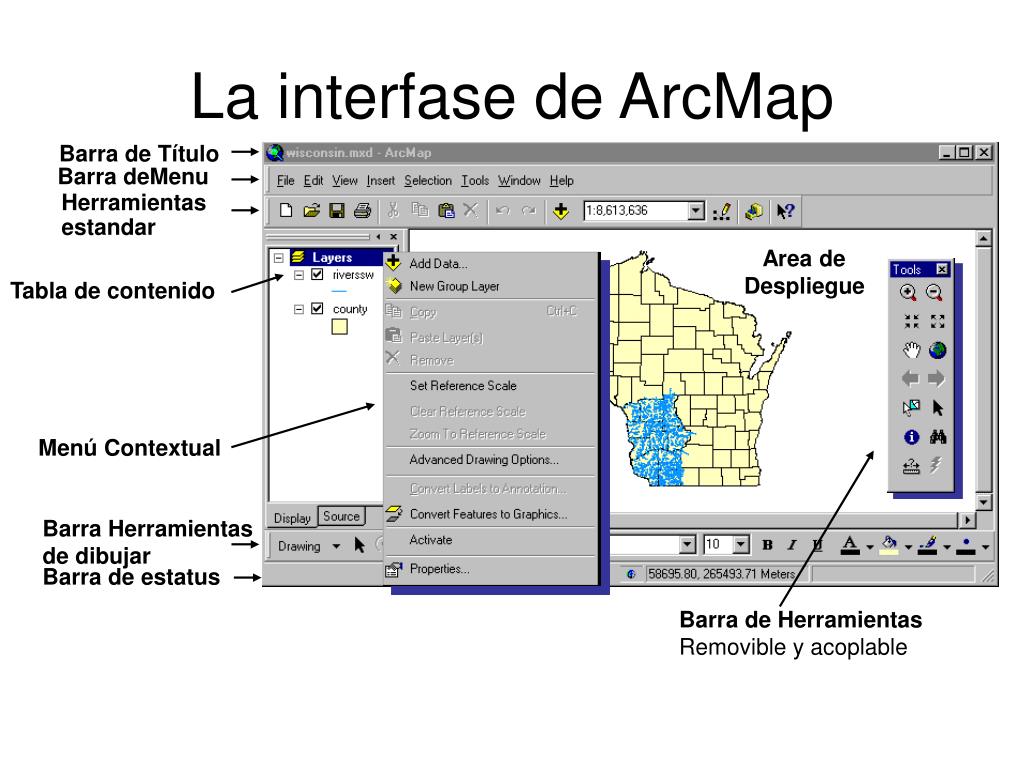
Task: Launch ArcCatalog from the toolbar icon
Action: click(x=754, y=211)
